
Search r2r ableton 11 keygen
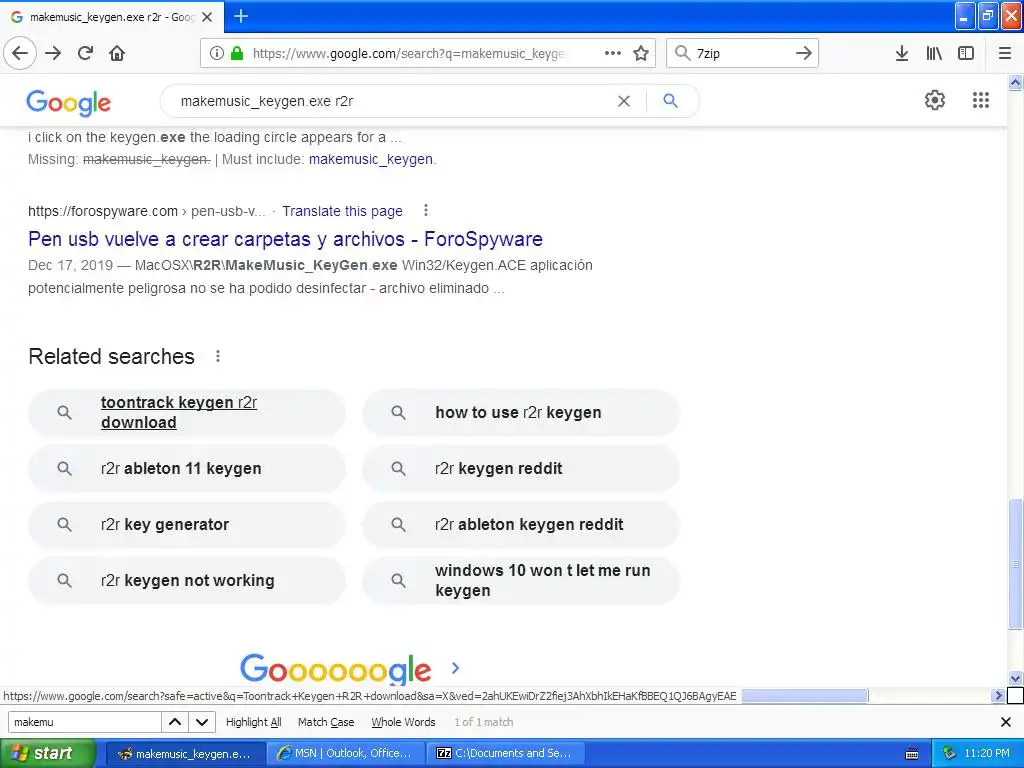coord(187,468)
